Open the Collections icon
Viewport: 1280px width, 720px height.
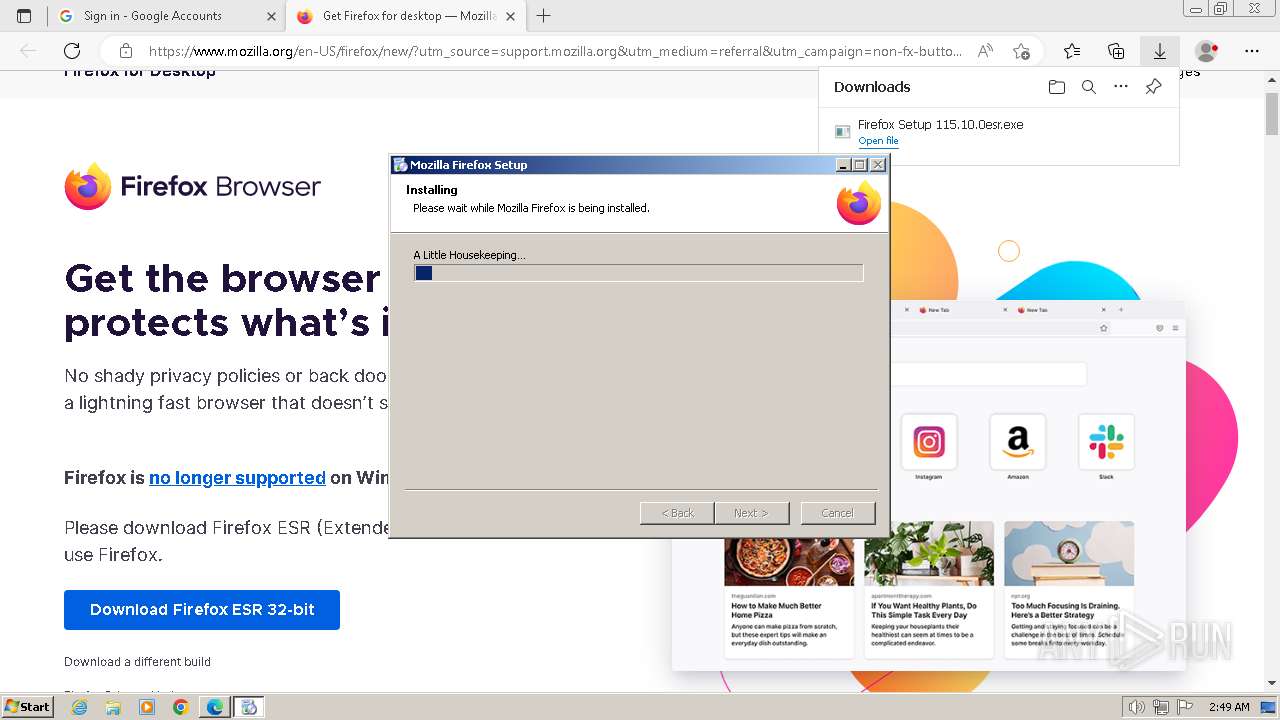(1116, 51)
